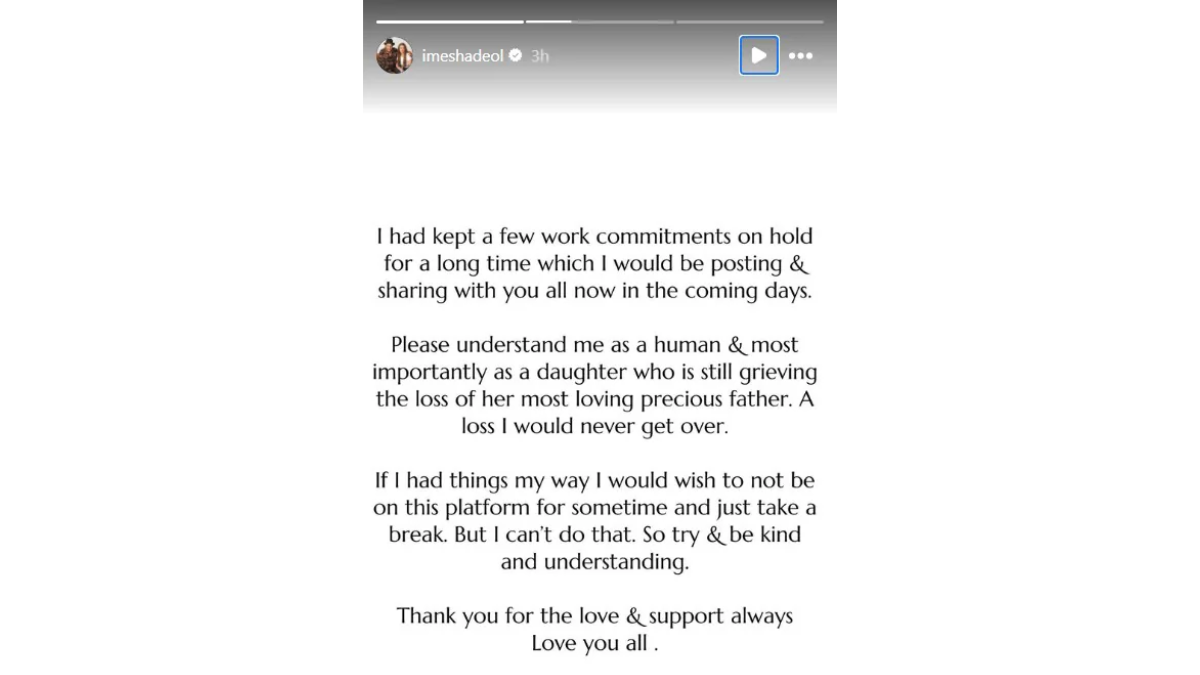
Task: Click the 'for a long time which' line
Action: coord(595,265)
